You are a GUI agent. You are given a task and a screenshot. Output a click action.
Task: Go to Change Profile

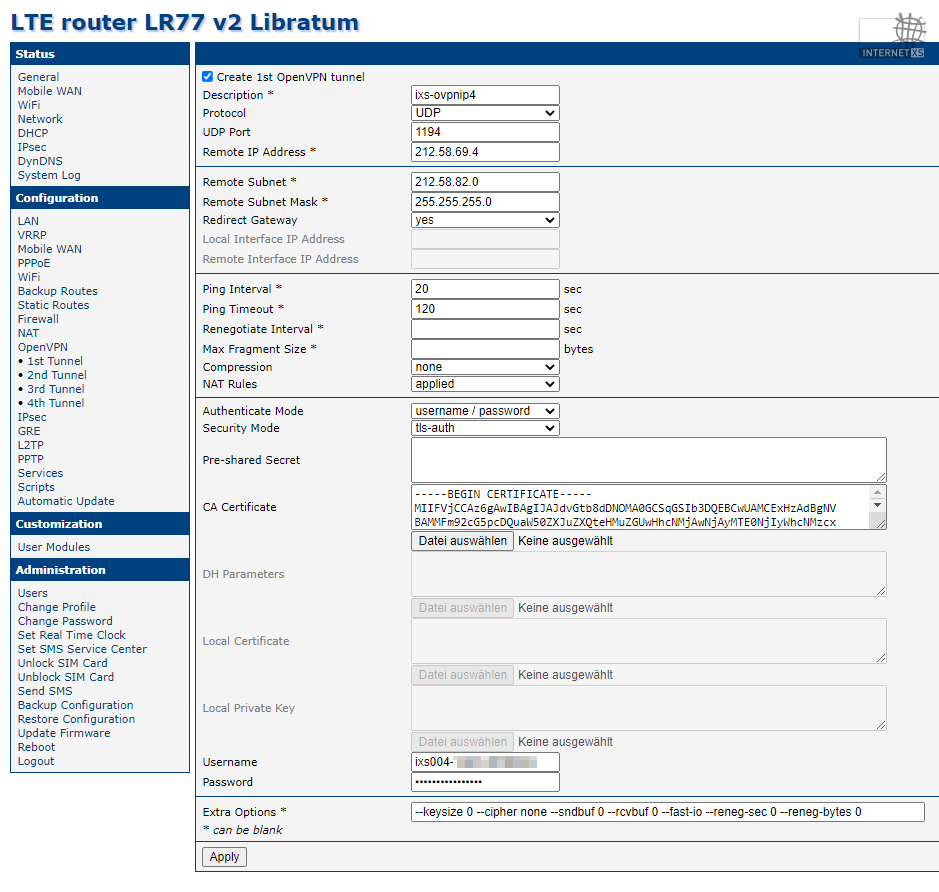click(56, 607)
